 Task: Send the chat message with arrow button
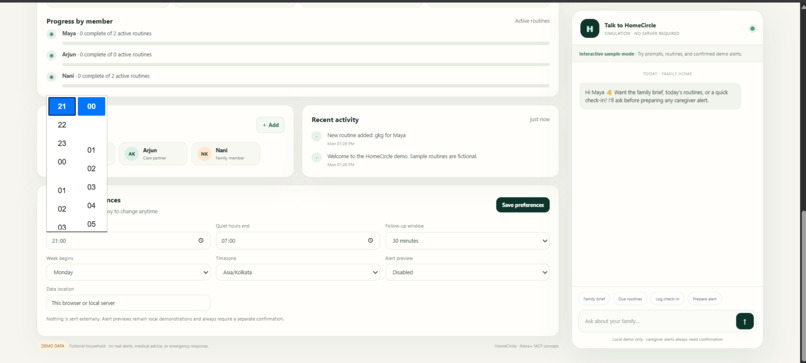pyautogui.click(x=744, y=321)
